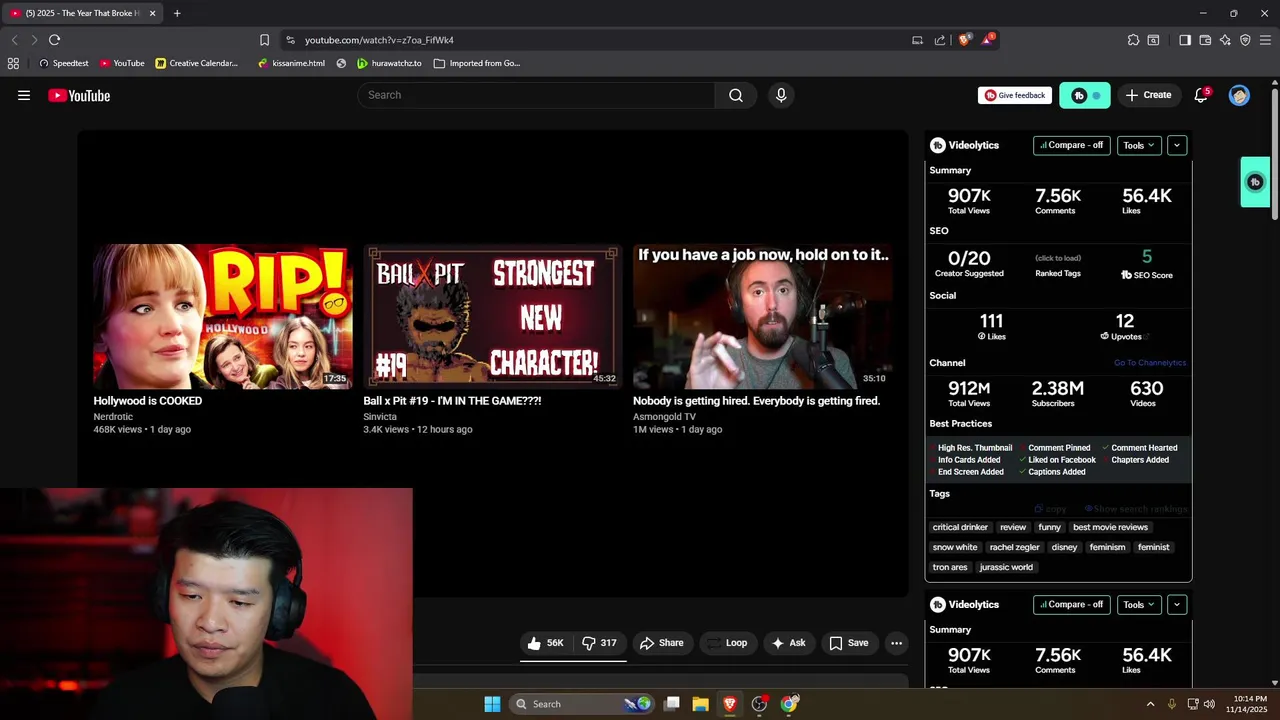
Task: Open the Brave Wallet icon
Action: tap(1205, 40)
